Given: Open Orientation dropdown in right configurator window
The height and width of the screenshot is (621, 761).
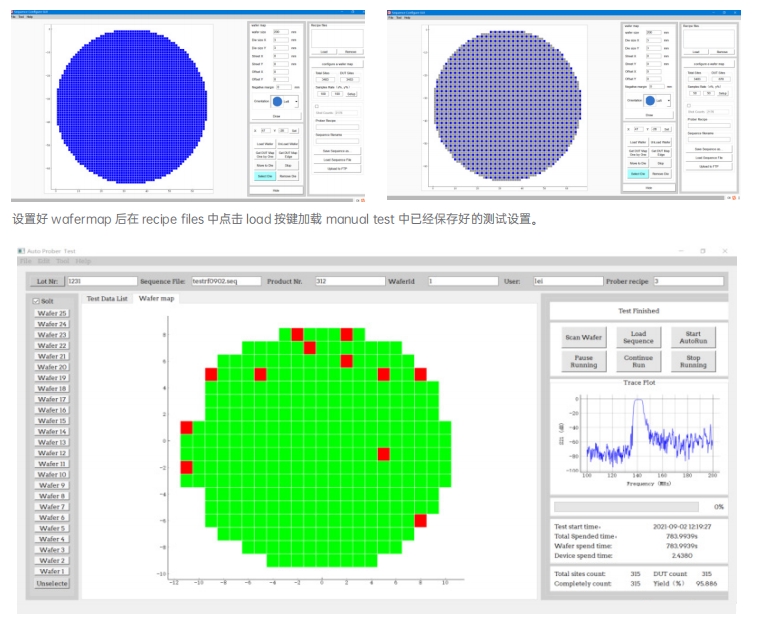Looking at the screenshot, I should tap(666, 101).
